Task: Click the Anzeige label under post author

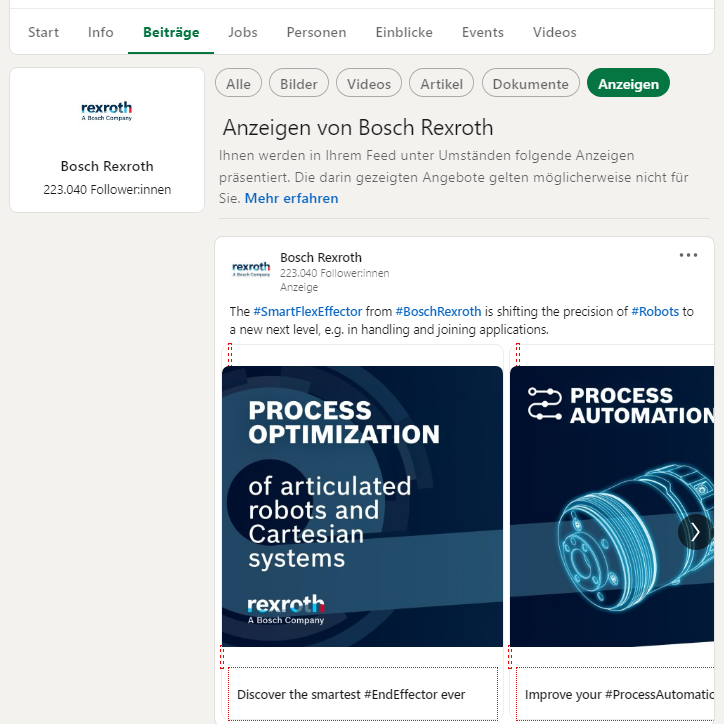Action: click(x=299, y=287)
